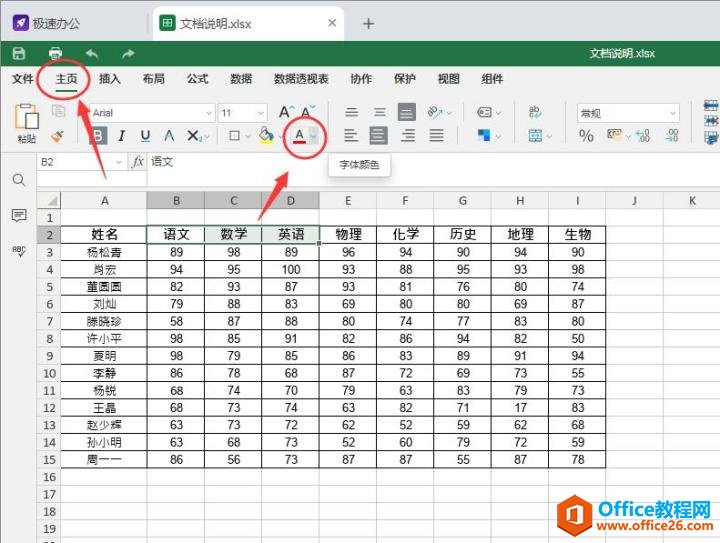Toggle Underline formatting
Viewport: 720px width, 543px height.
tap(146, 136)
